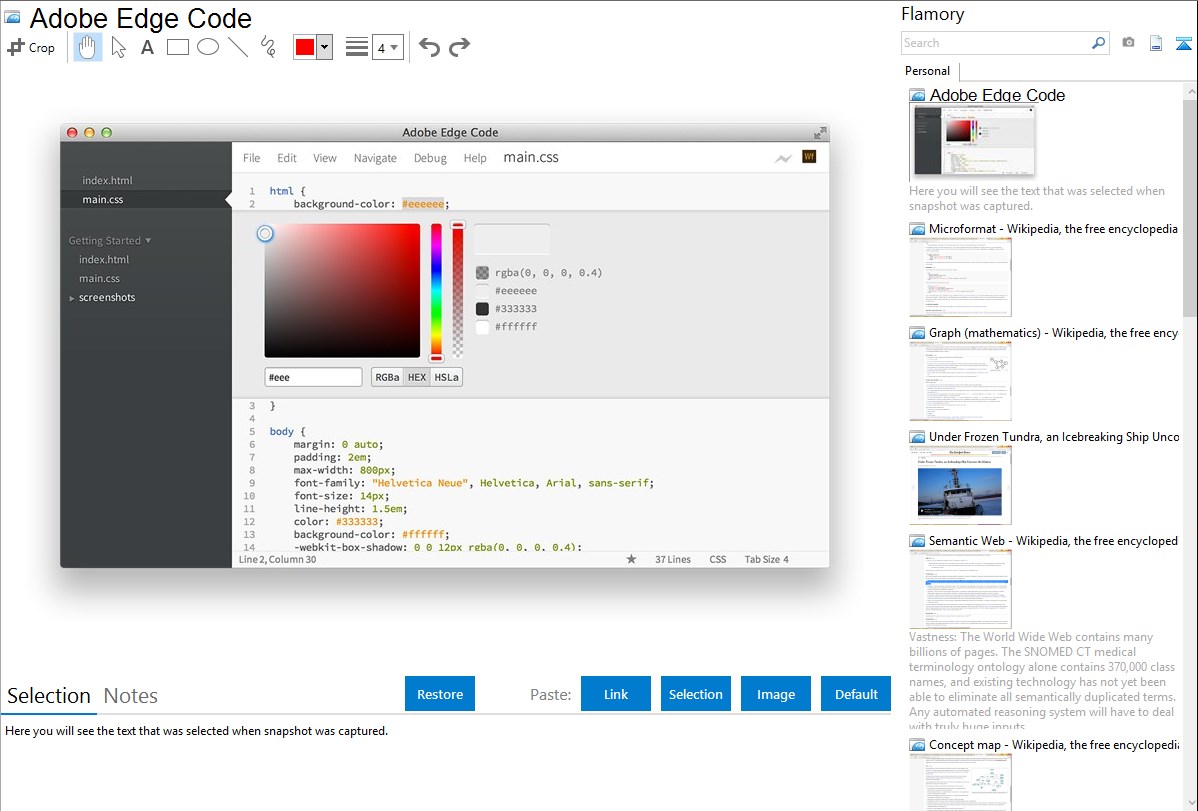
Task: Click the Default paste button
Action: (x=856, y=694)
